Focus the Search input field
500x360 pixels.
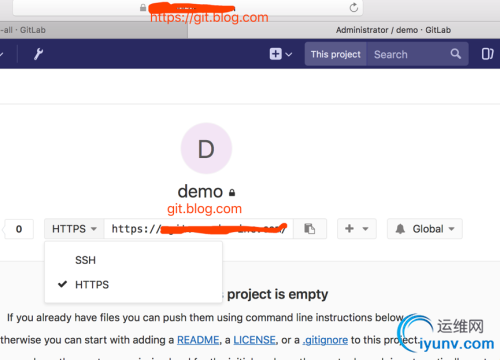click(x=408, y=54)
